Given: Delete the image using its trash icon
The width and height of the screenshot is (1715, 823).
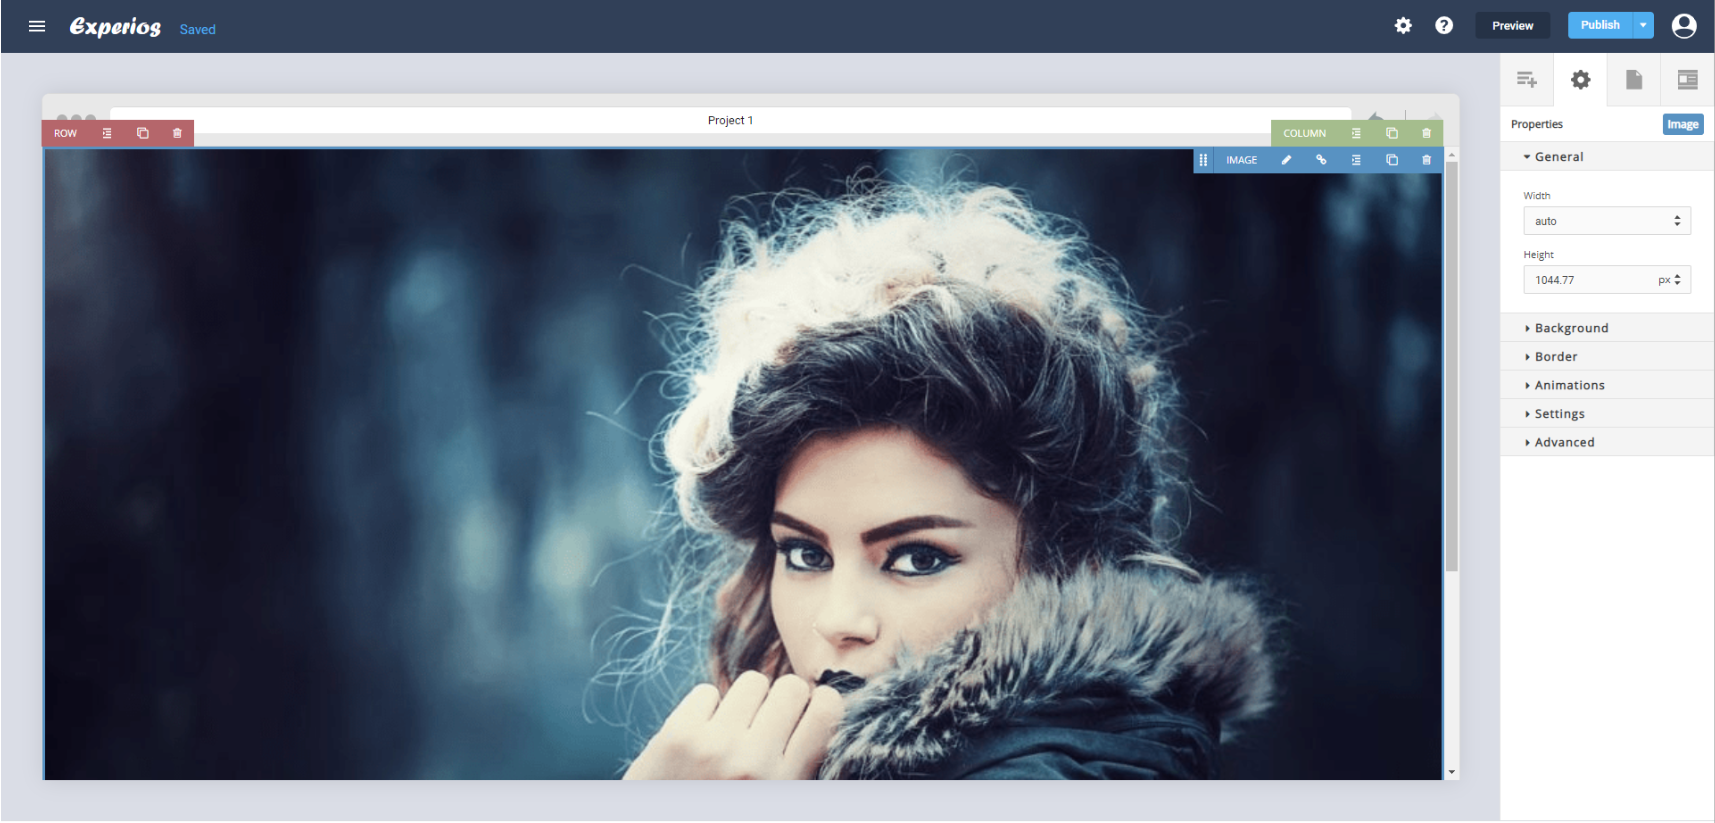Looking at the screenshot, I should pos(1426,160).
